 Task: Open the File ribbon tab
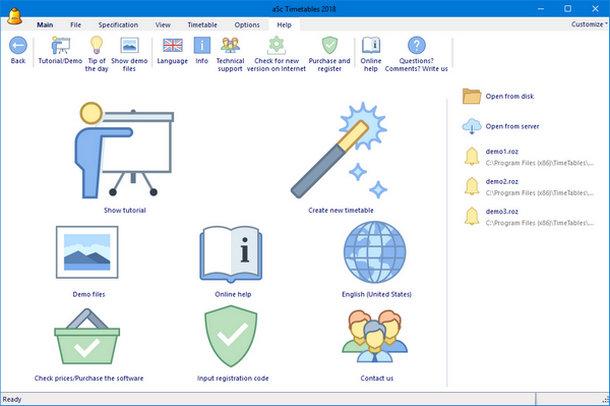(x=75, y=24)
